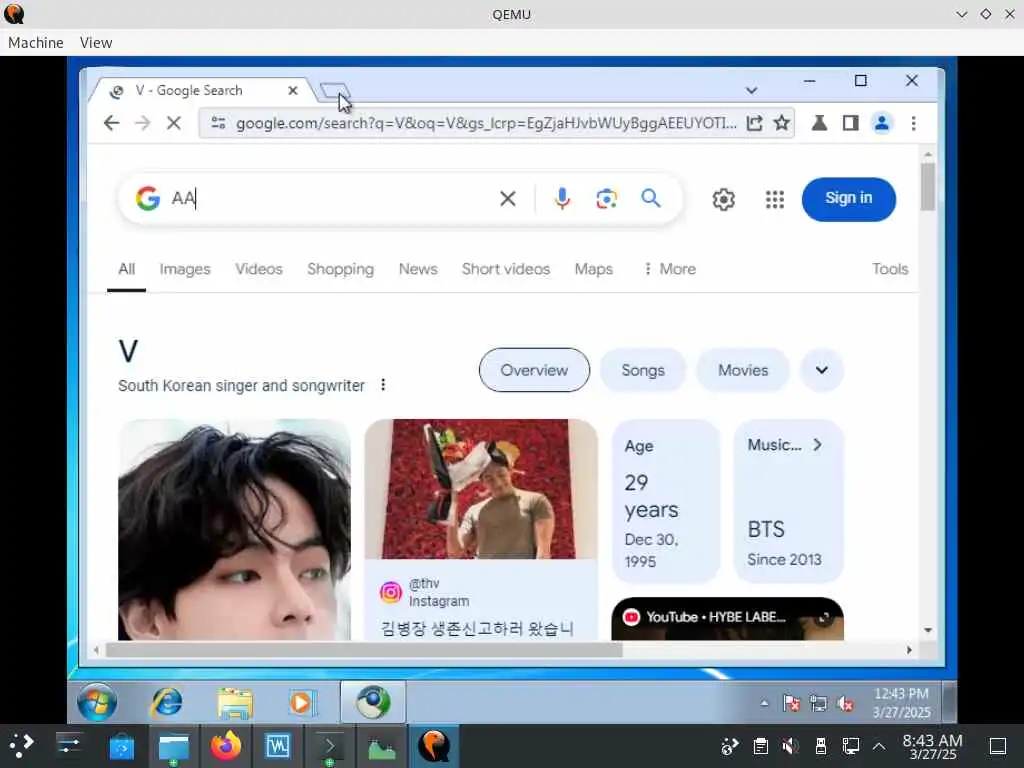Open site information icon in address bar
Screen dimensions: 1024x768
[218, 123]
